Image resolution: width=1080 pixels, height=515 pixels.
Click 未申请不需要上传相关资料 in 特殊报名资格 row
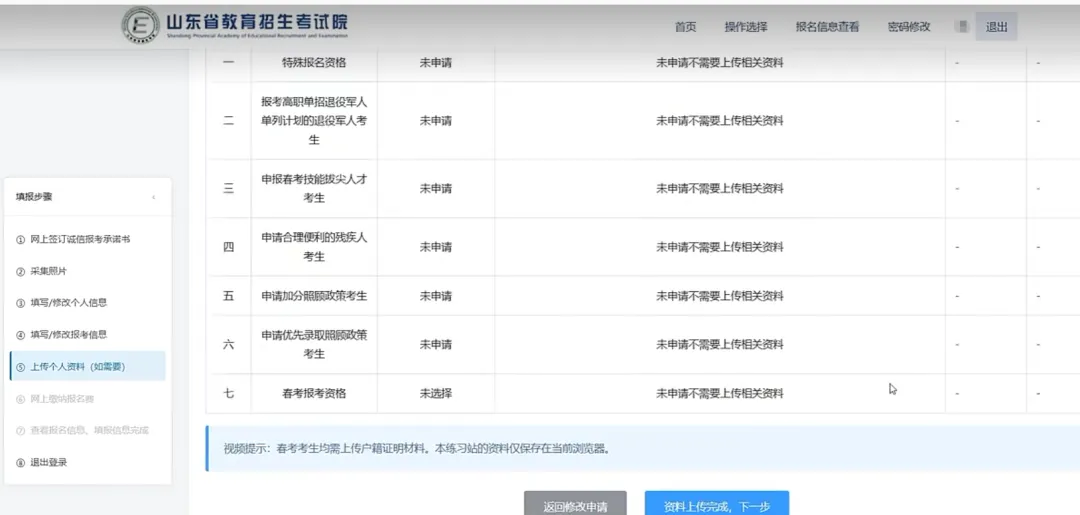point(720,63)
